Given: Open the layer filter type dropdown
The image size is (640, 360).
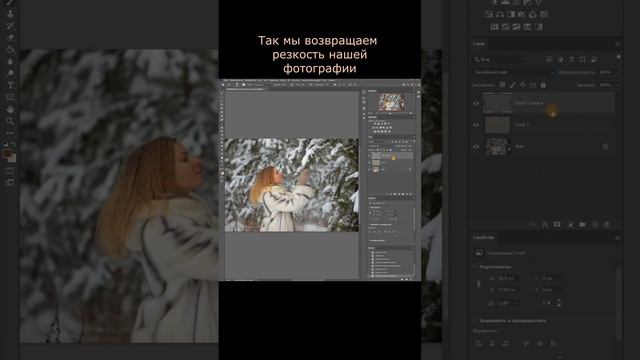Looking at the screenshot, I should point(500,60).
